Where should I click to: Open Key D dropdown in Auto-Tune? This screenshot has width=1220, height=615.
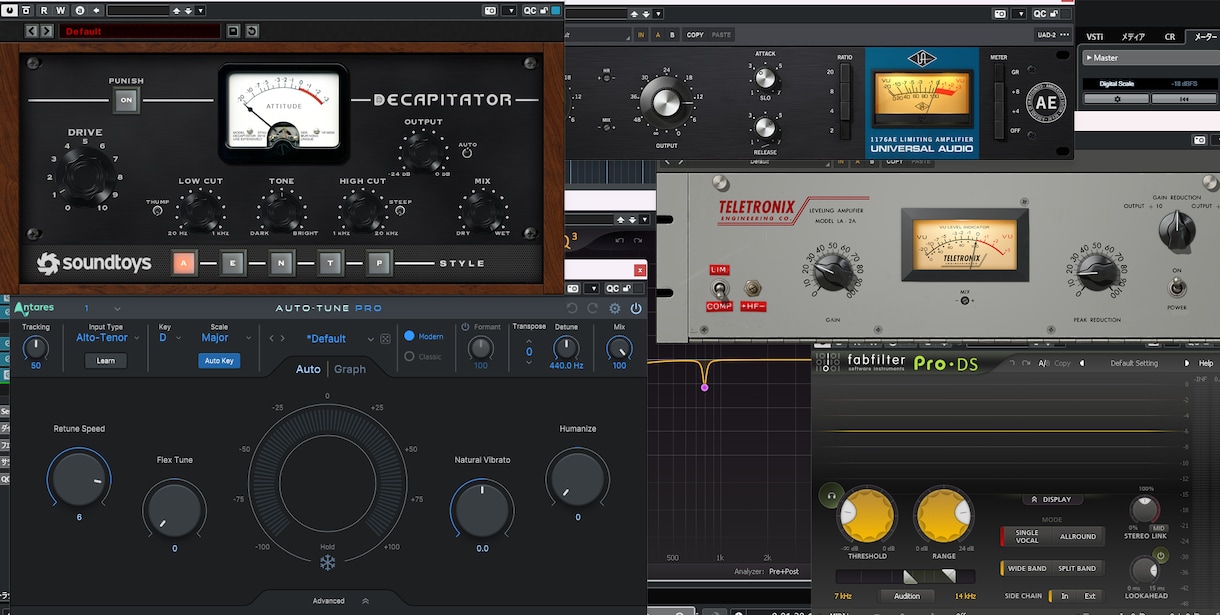click(x=171, y=338)
